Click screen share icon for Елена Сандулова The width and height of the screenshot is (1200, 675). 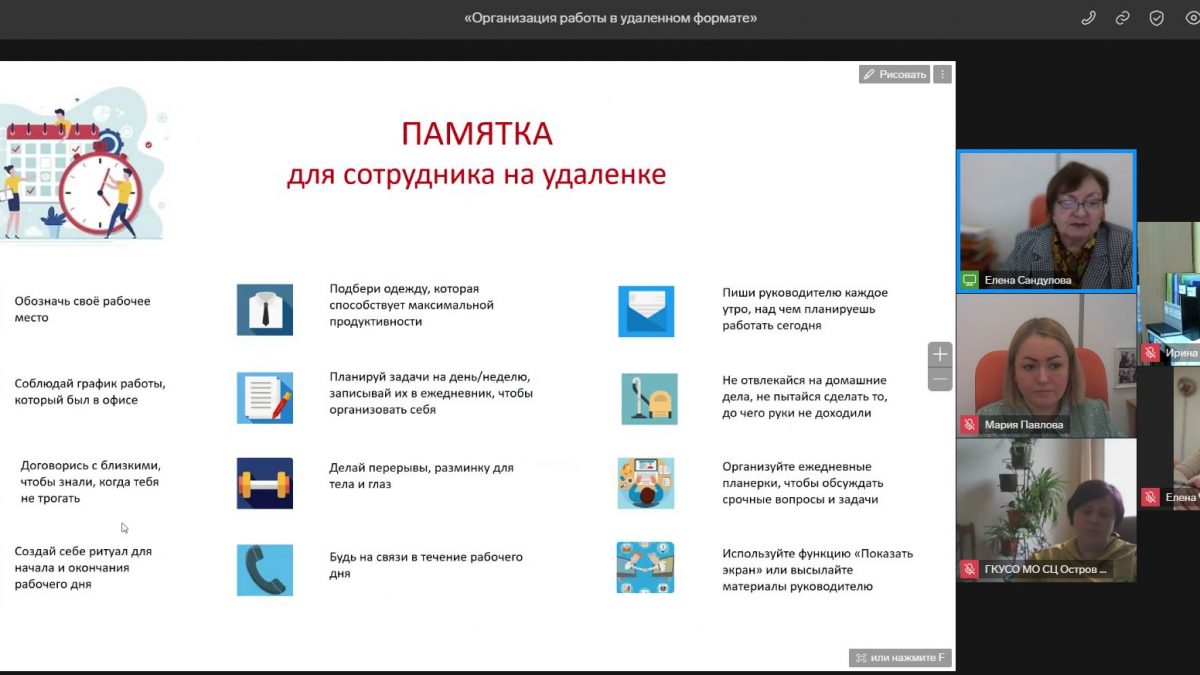(x=969, y=280)
